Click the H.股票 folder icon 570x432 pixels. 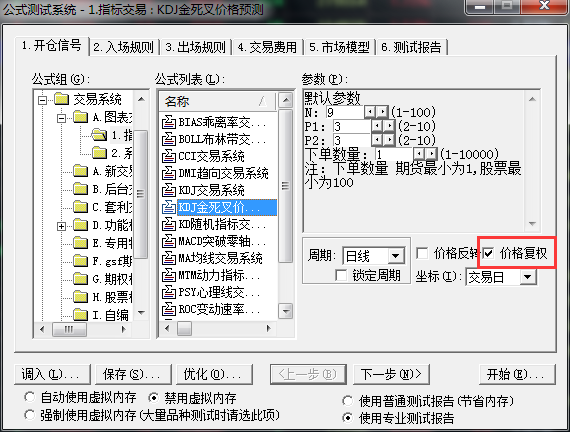pos(81,297)
